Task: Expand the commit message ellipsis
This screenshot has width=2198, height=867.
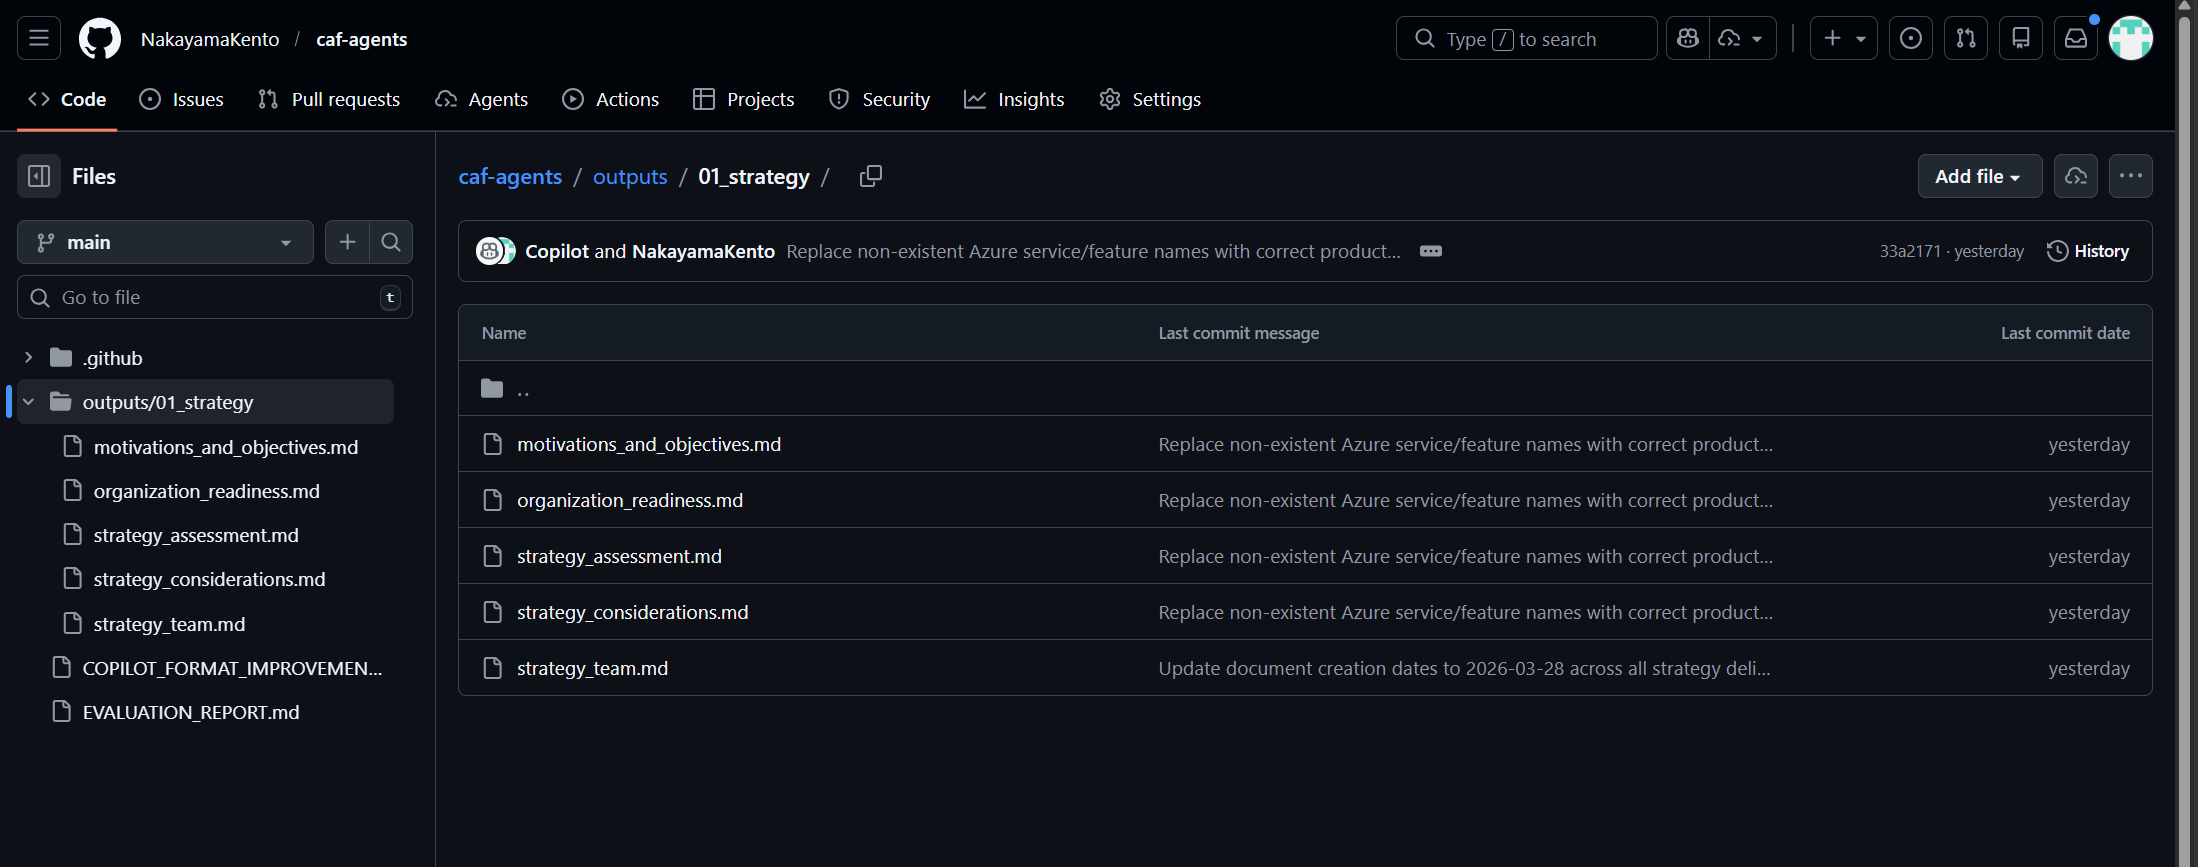Action: [x=1430, y=251]
